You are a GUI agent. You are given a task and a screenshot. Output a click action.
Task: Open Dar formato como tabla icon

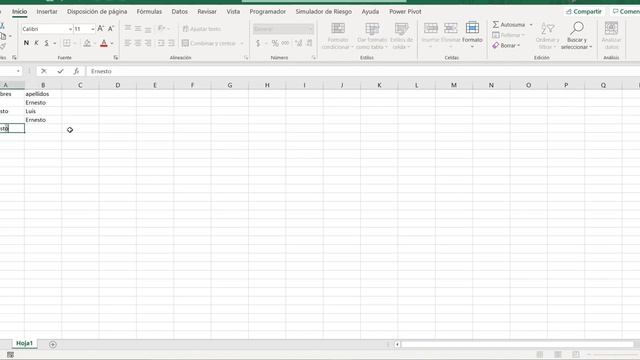click(x=372, y=36)
